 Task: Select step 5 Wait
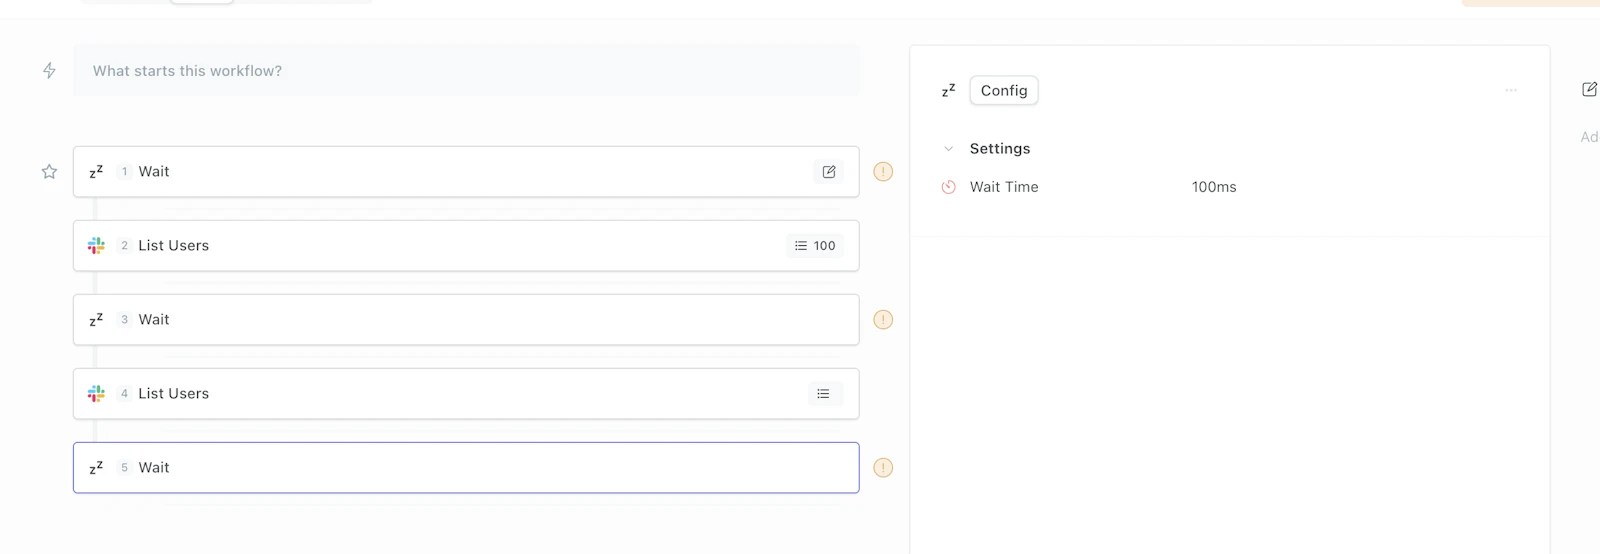point(466,468)
